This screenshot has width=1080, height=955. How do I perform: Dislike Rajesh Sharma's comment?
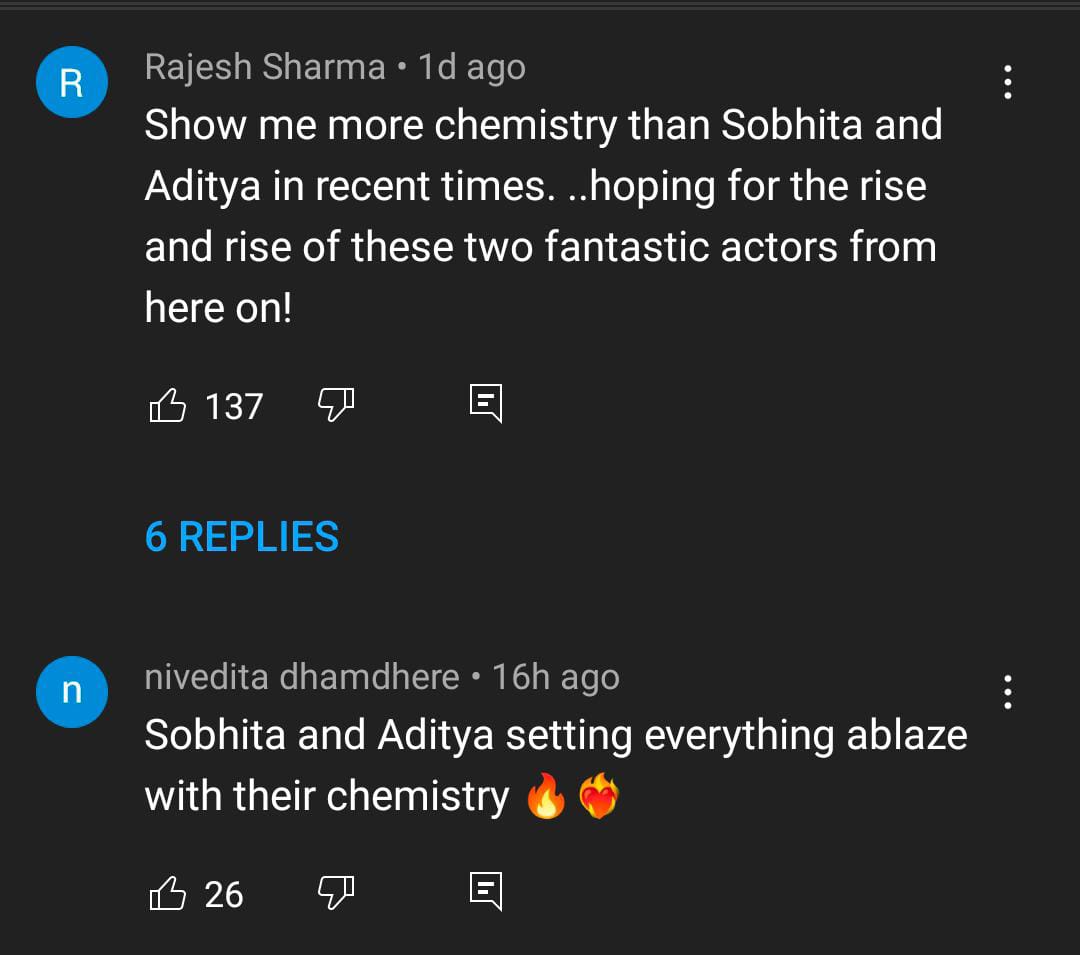336,405
